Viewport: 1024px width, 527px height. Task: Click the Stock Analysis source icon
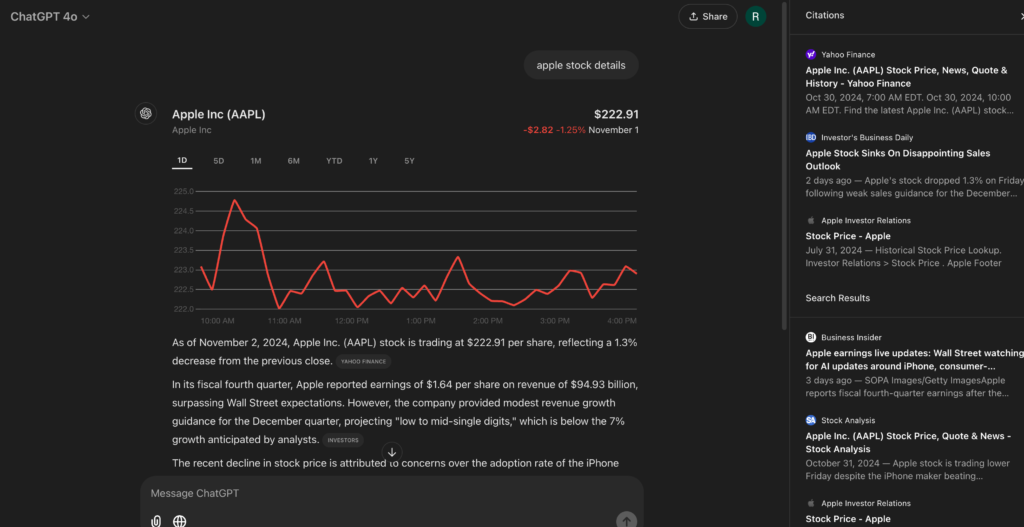(x=811, y=421)
